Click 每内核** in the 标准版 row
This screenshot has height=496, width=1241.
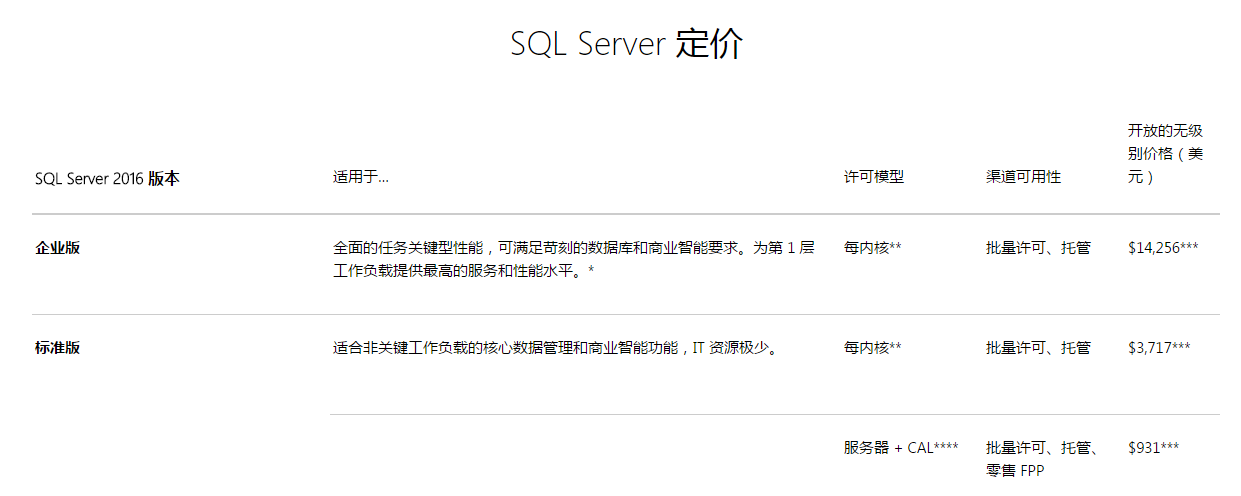872,348
